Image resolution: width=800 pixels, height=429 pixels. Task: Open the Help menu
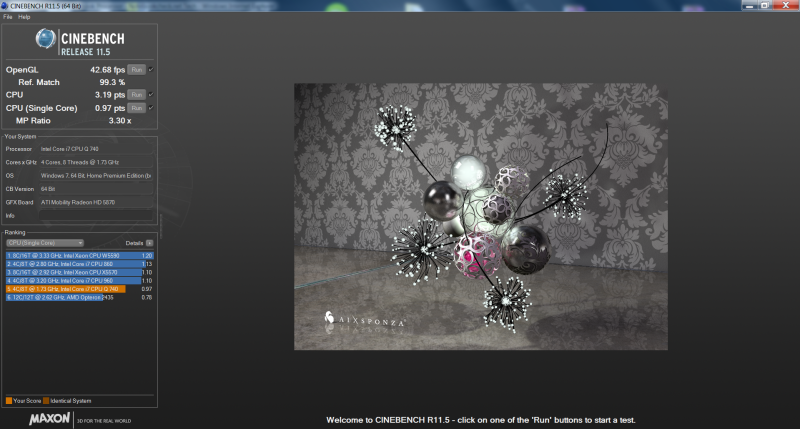coord(24,17)
